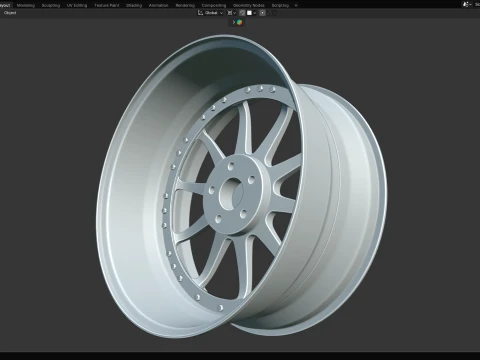This screenshot has width=480, height=360.
Task: Switch to the Scripting workspace tab
Action: 280,5
